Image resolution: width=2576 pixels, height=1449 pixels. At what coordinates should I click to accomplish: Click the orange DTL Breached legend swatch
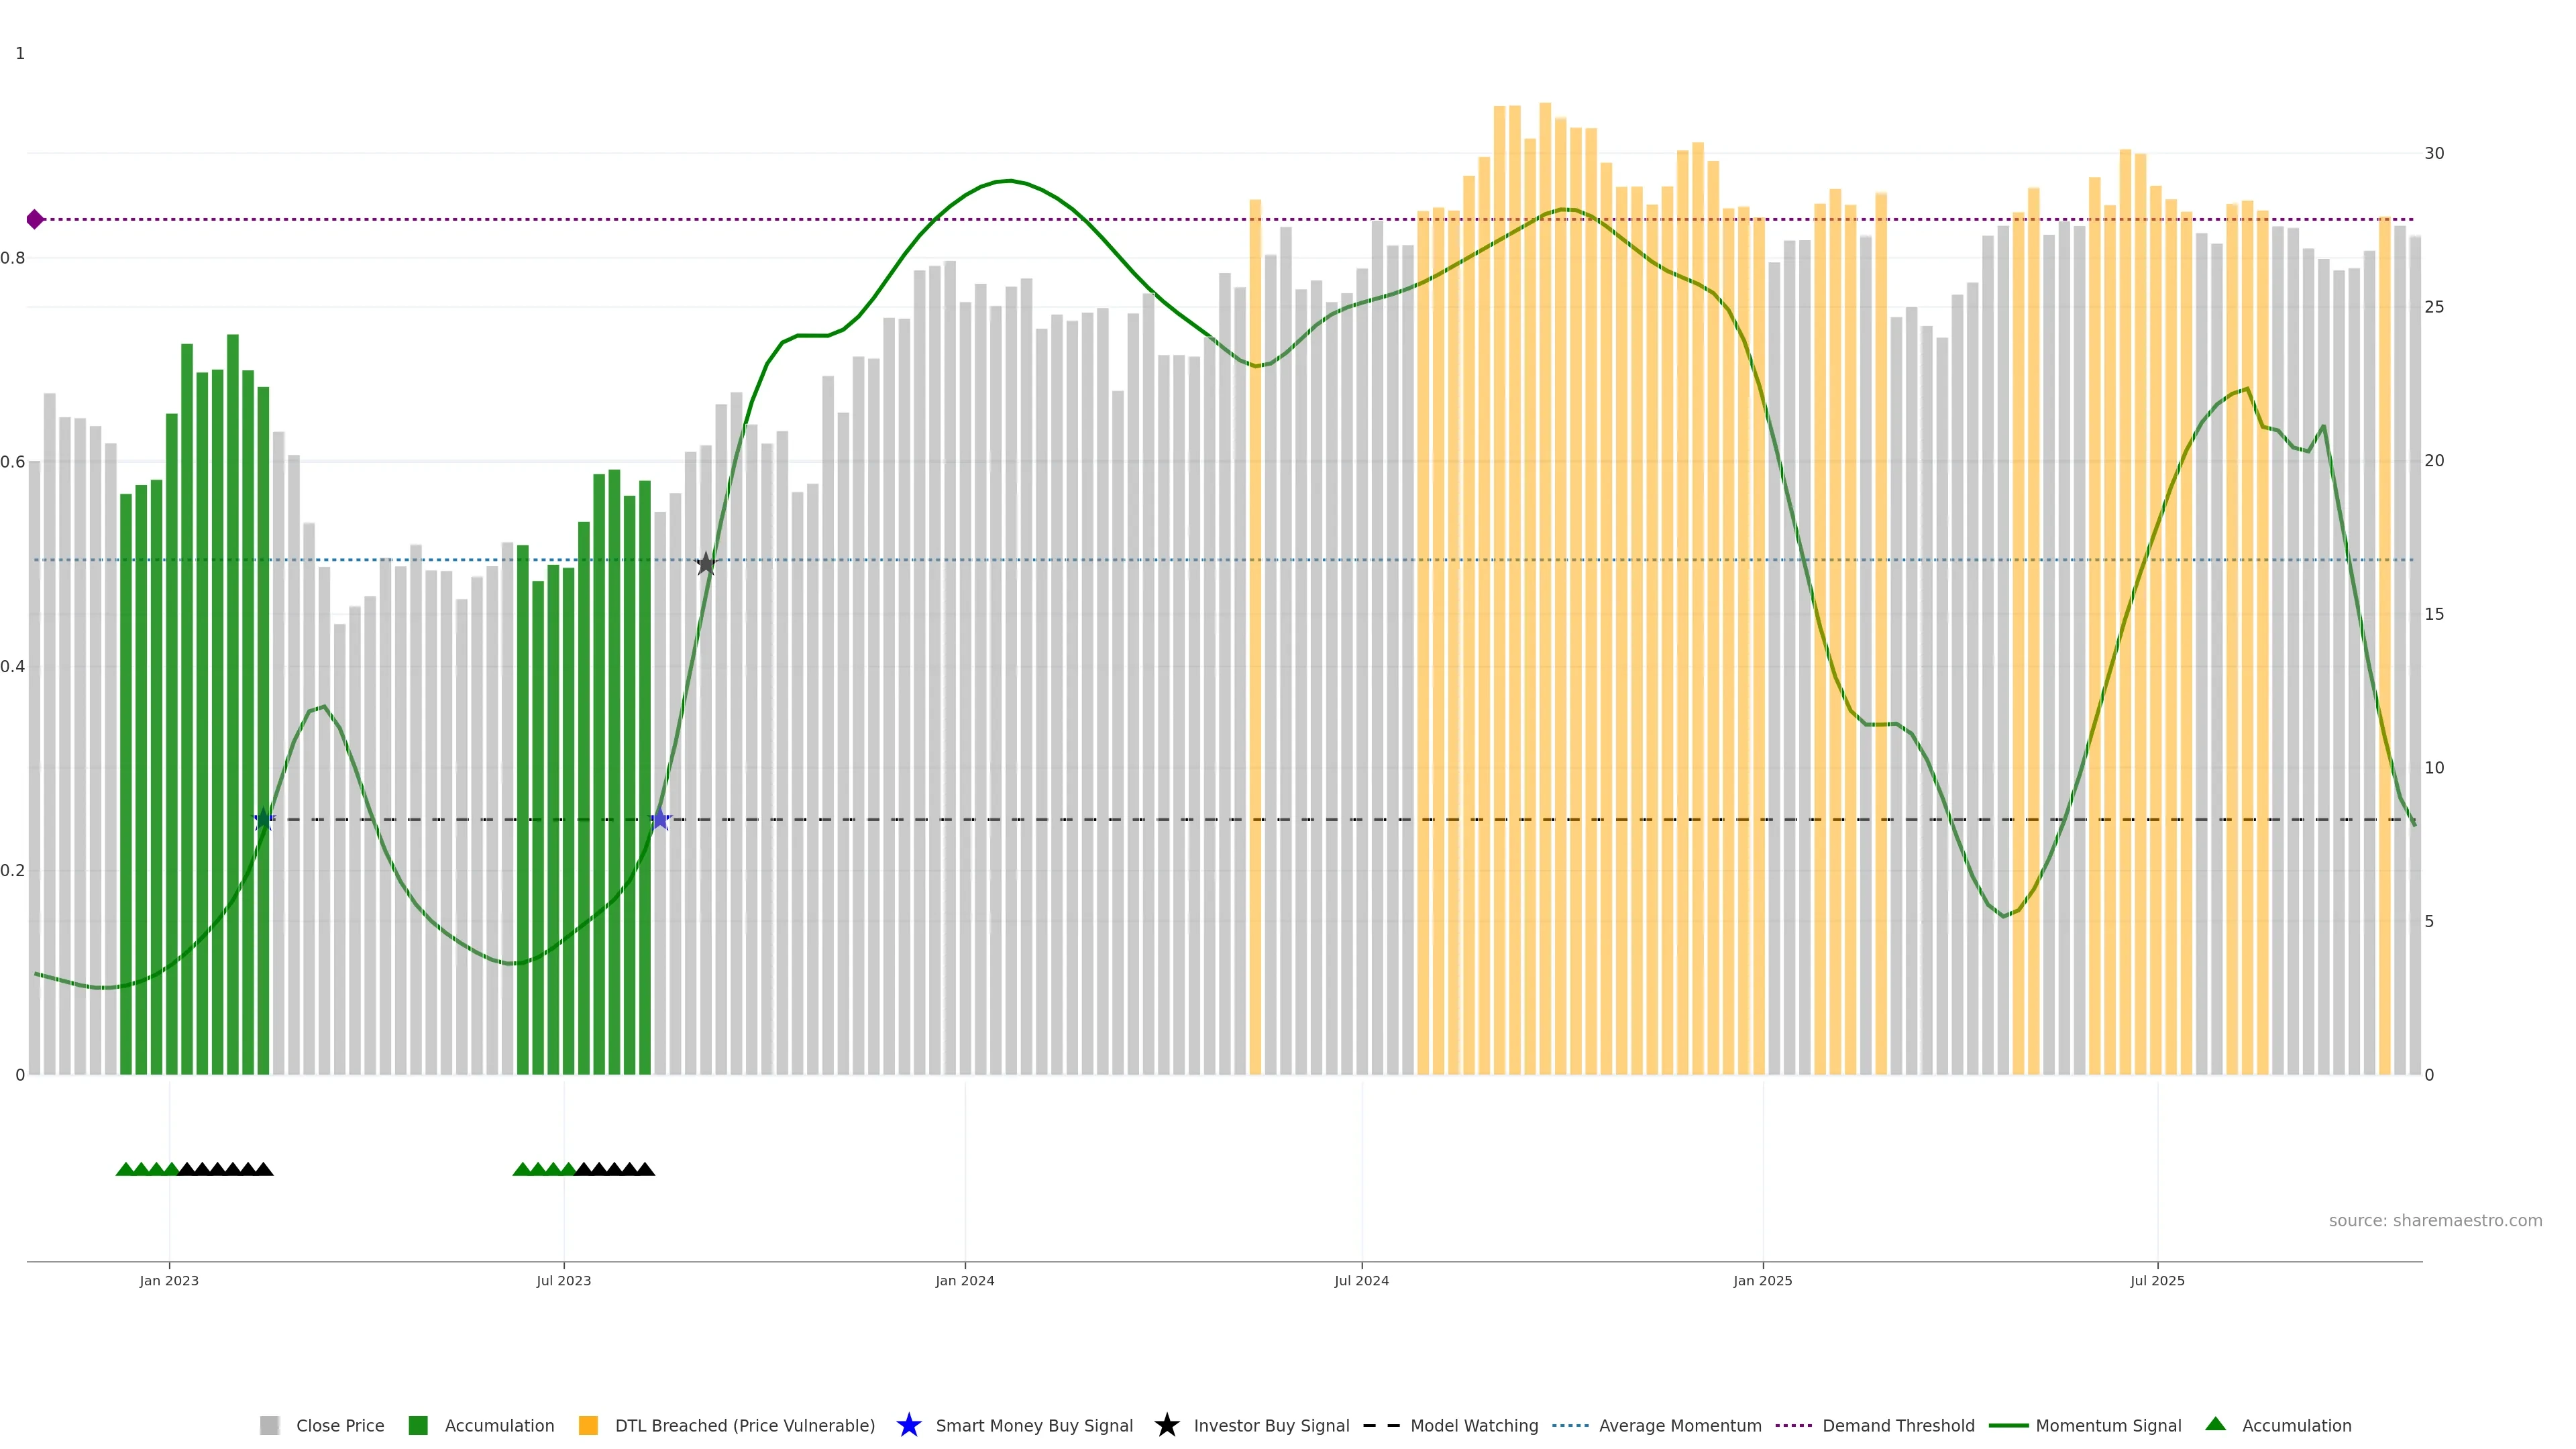click(x=588, y=1425)
